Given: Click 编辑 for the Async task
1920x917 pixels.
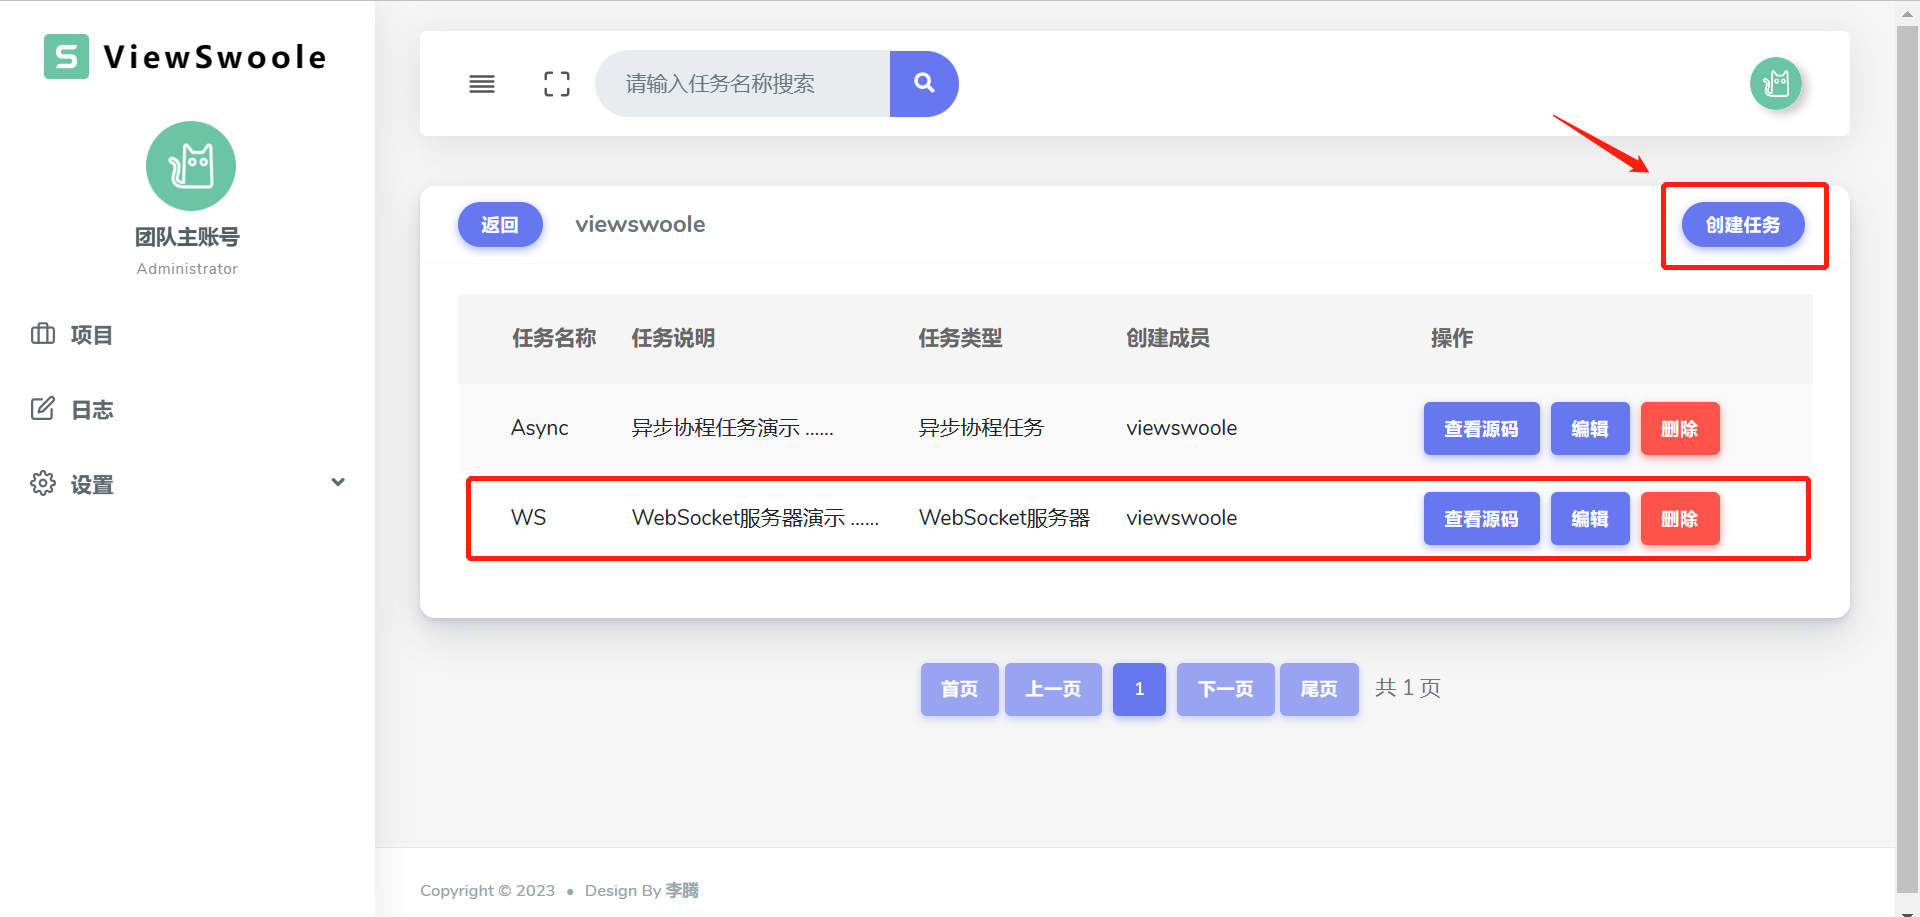Looking at the screenshot, I should 1590,429.
